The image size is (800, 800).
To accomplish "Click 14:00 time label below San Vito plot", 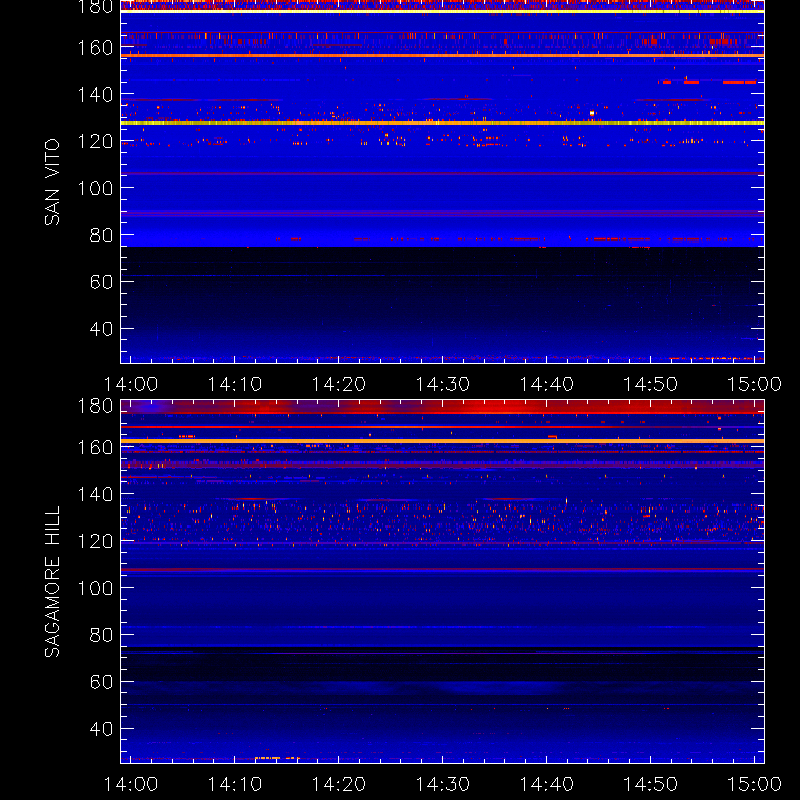I will (131, 384).
